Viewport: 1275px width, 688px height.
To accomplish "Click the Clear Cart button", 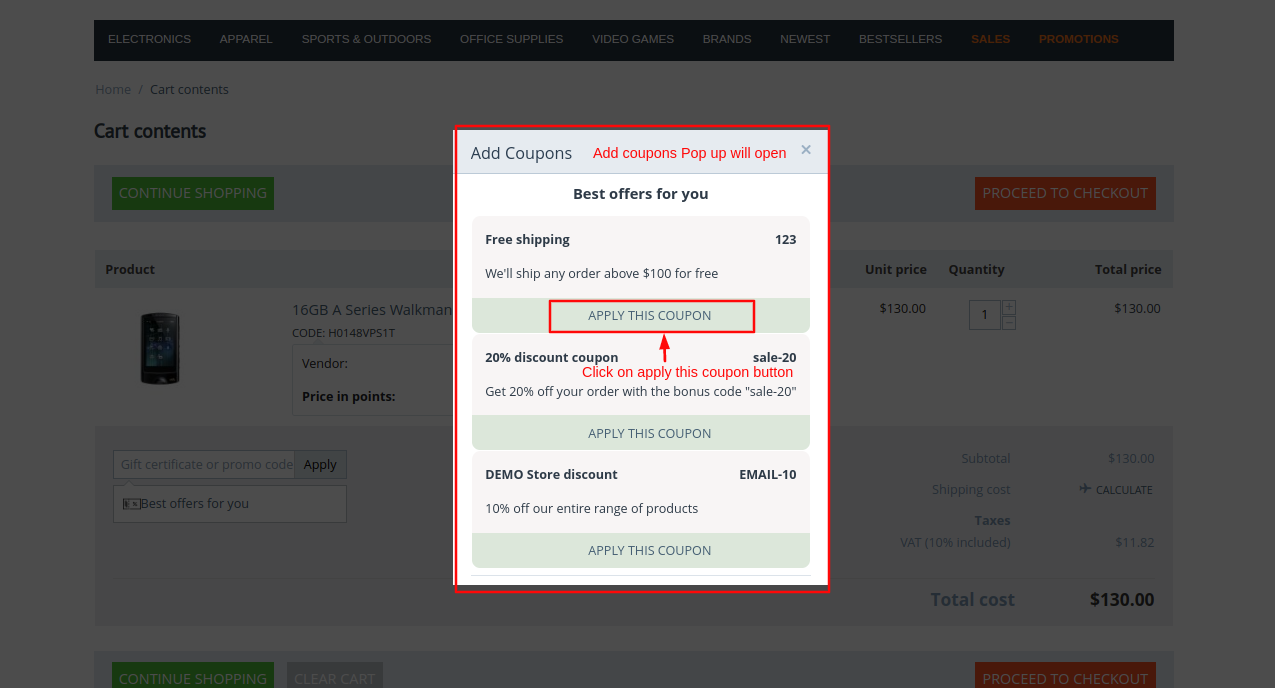I will tap(334, 677).
